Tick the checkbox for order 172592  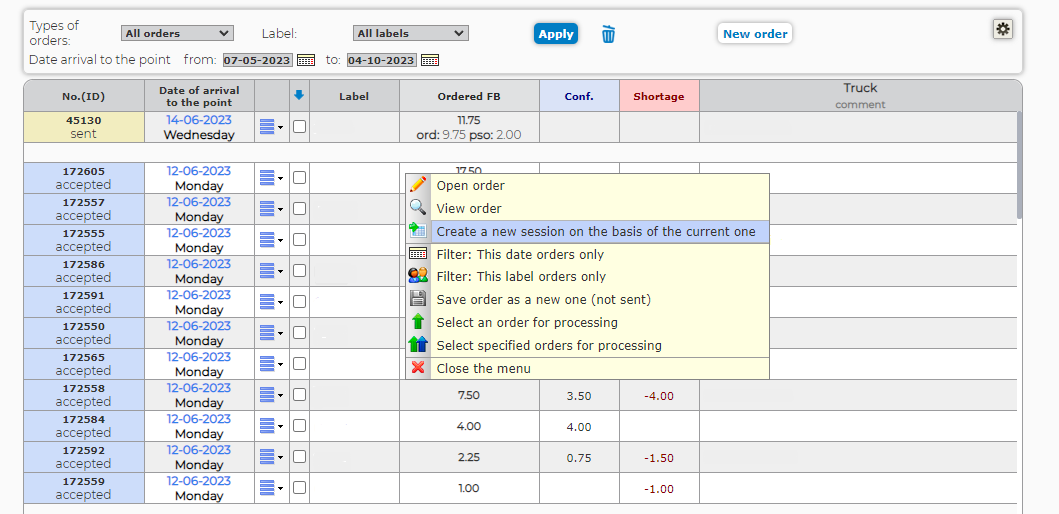(299, 457)
